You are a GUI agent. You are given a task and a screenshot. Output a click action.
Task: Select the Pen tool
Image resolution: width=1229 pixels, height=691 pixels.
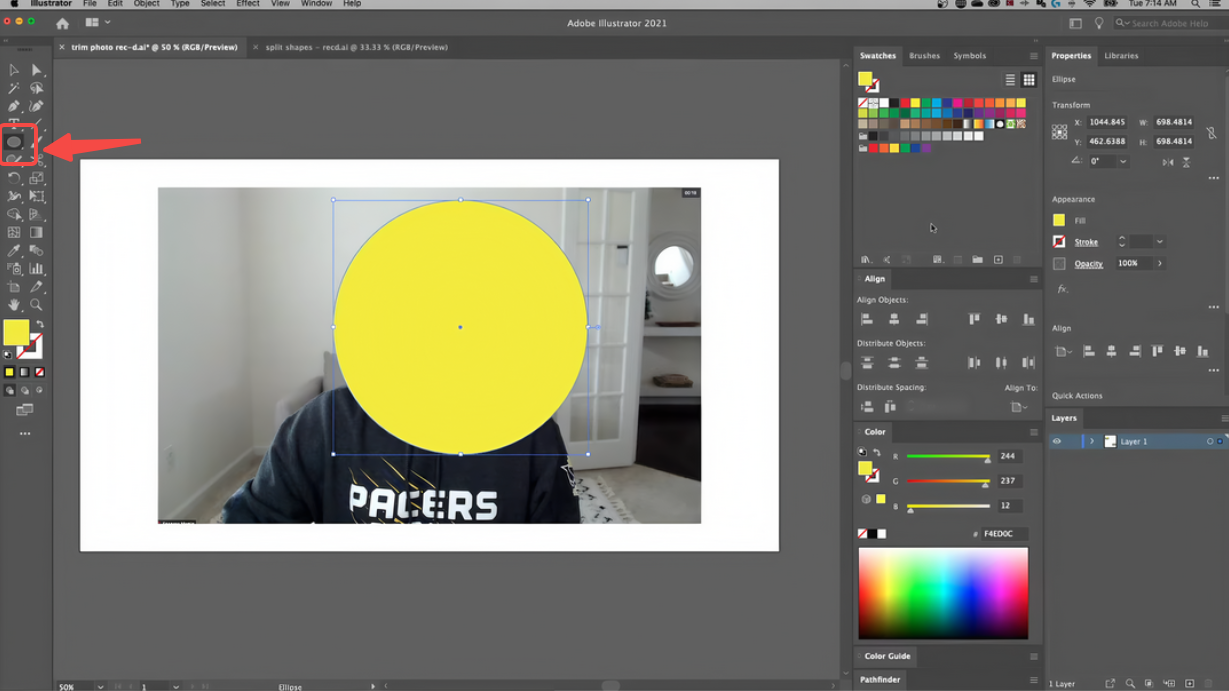click(x=14, y=105)
